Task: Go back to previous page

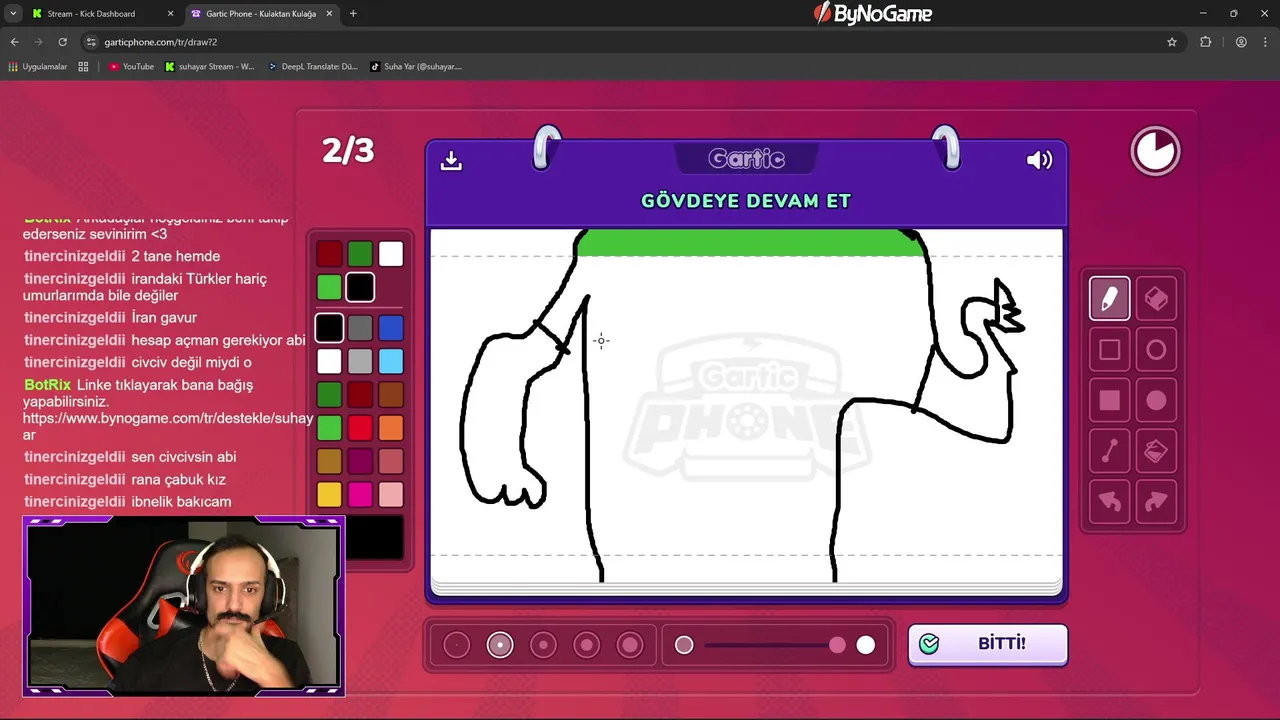Action: (14, 42)
